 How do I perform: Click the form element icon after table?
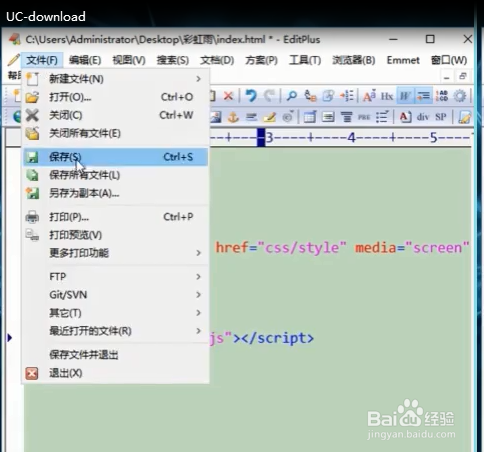[328, 117]
